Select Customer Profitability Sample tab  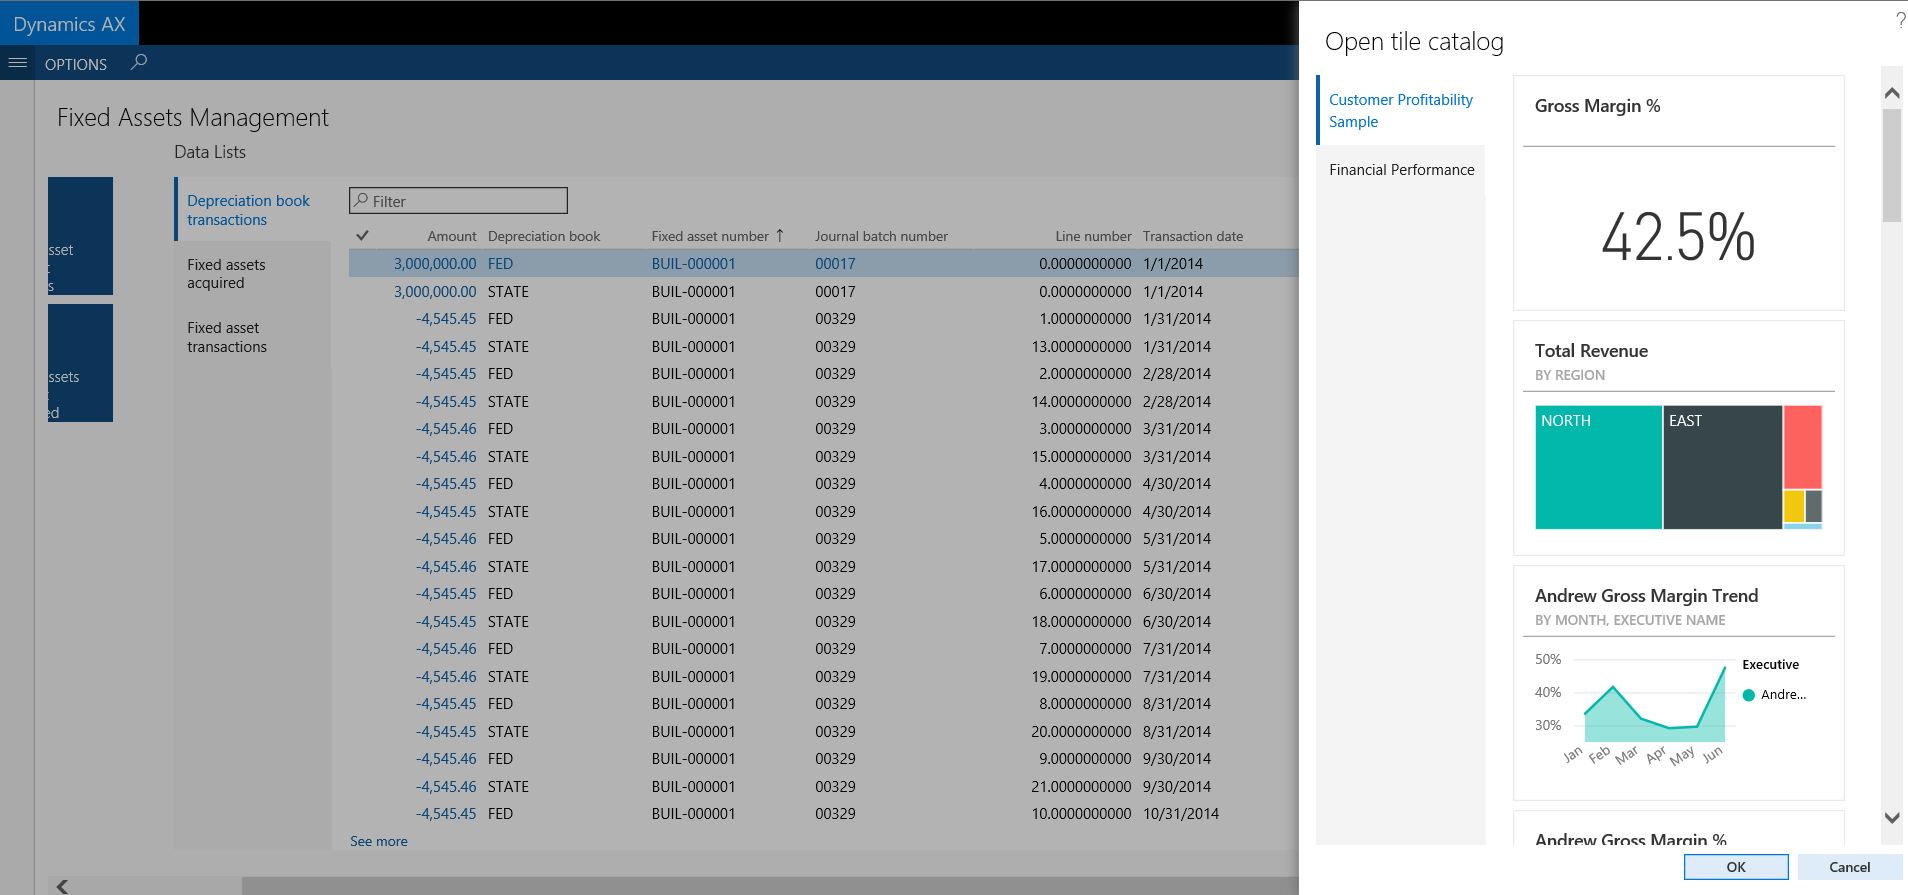pos(1400,110)
